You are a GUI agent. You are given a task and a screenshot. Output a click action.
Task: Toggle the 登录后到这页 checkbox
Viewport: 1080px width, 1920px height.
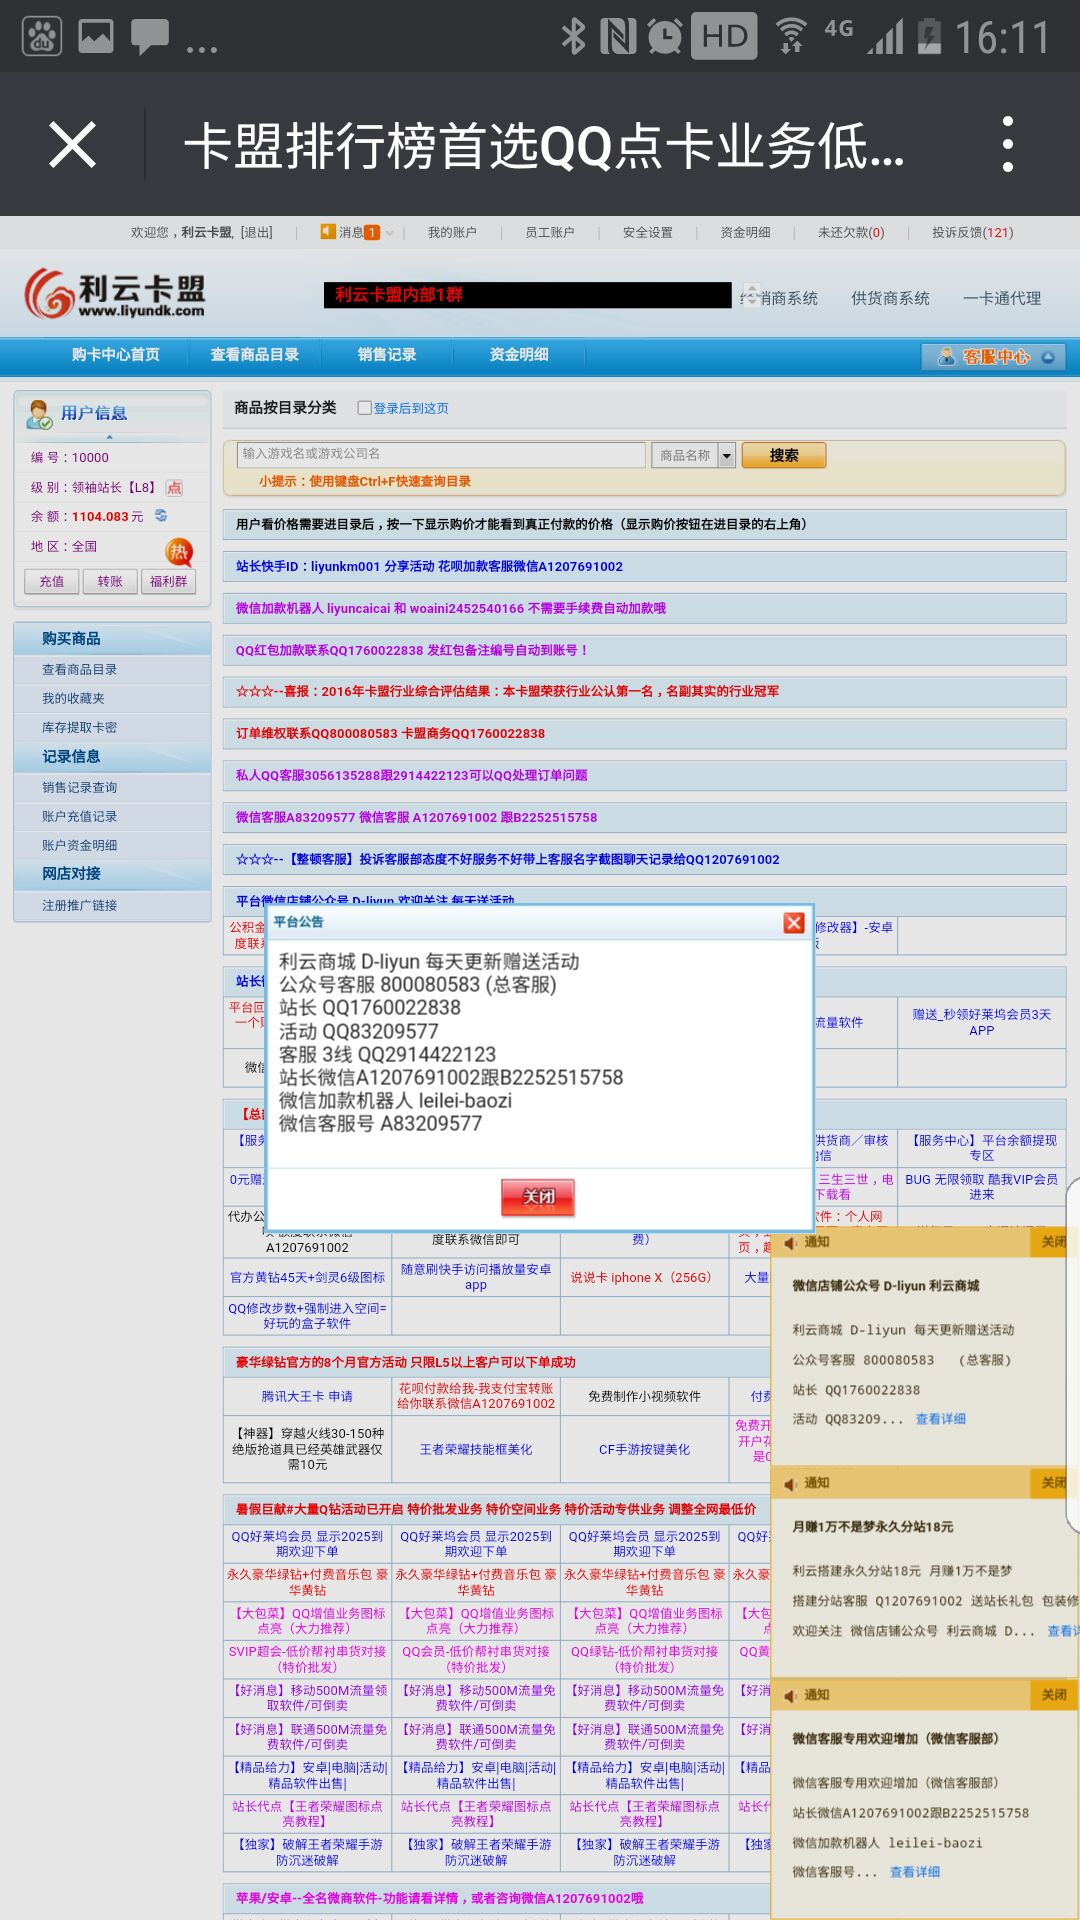tap(365, 408)
